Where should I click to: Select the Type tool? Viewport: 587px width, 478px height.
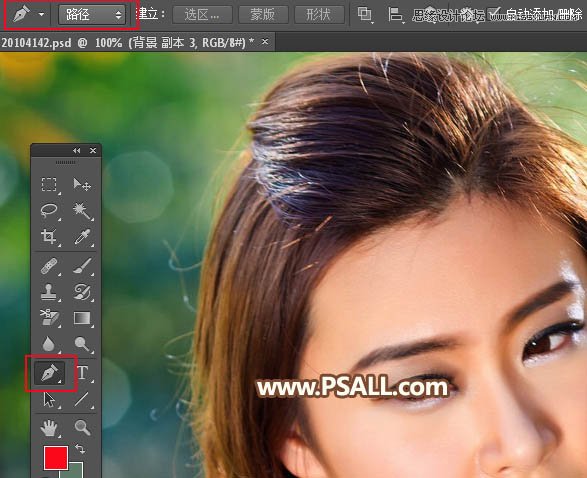[x=83, y=373]
